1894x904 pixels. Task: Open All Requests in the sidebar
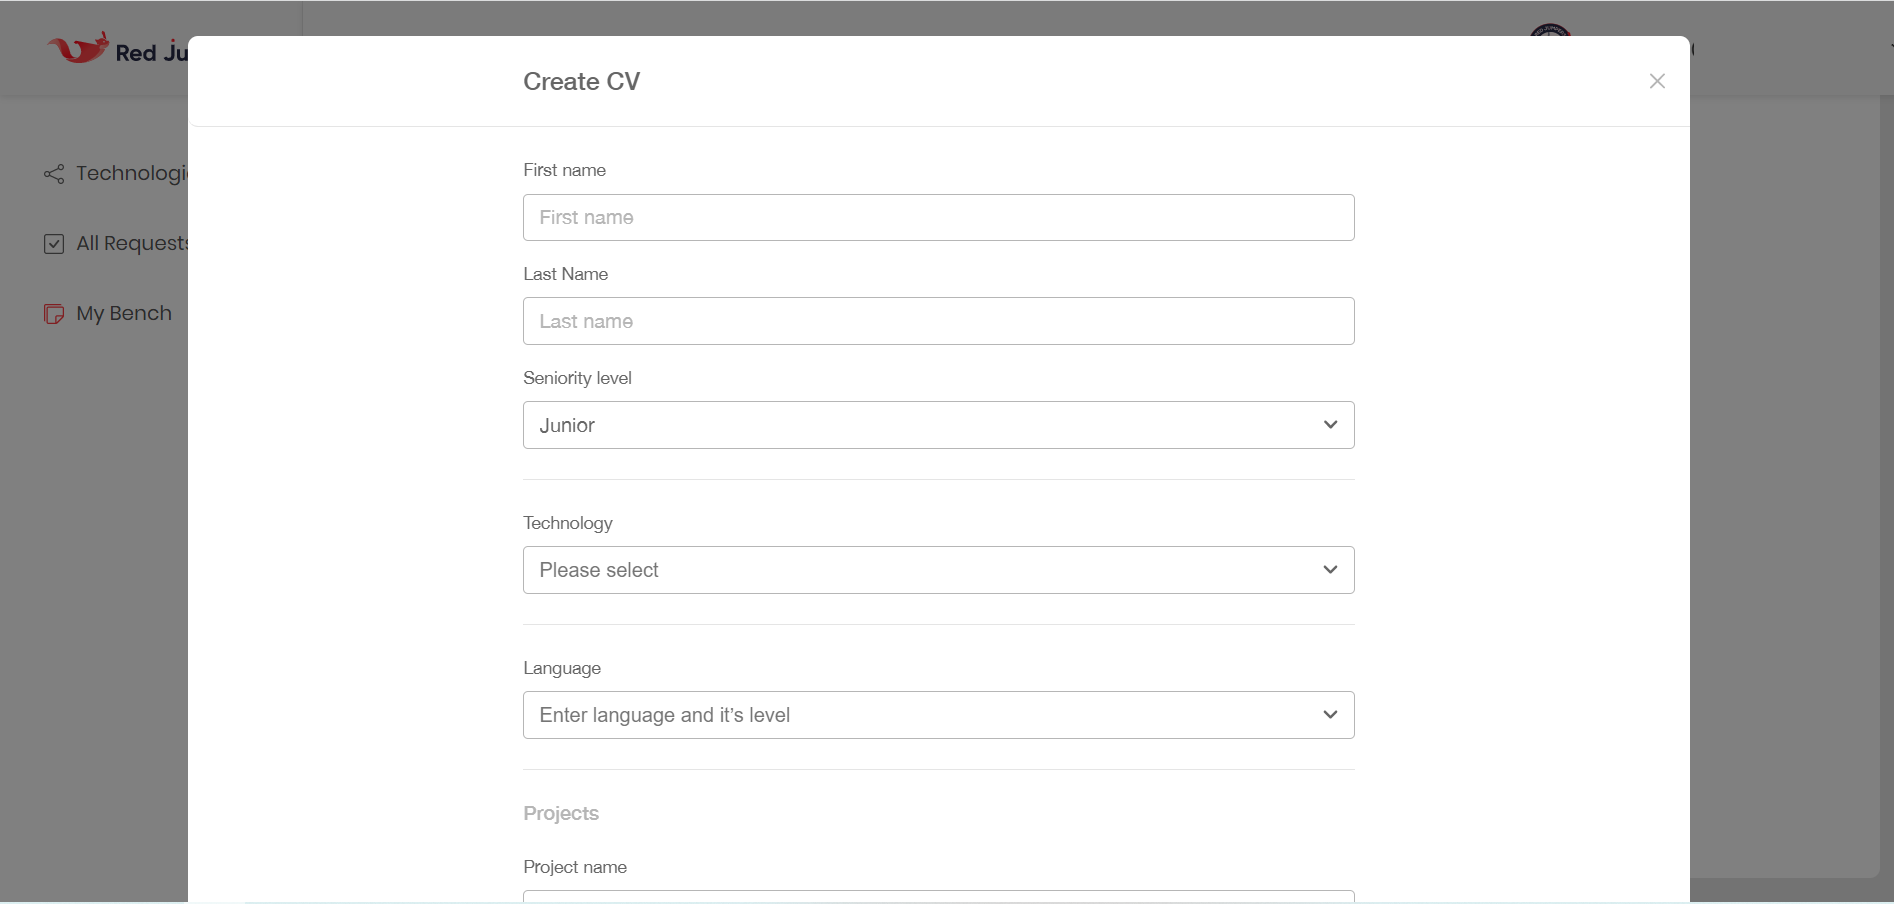click(x=132, y=244)
